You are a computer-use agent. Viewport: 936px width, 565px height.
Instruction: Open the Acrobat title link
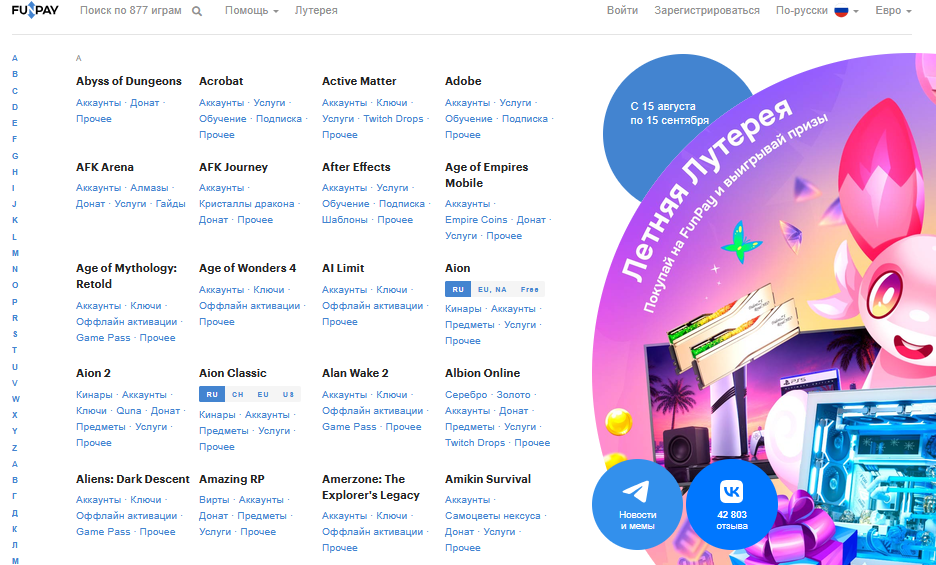point(221,81)
